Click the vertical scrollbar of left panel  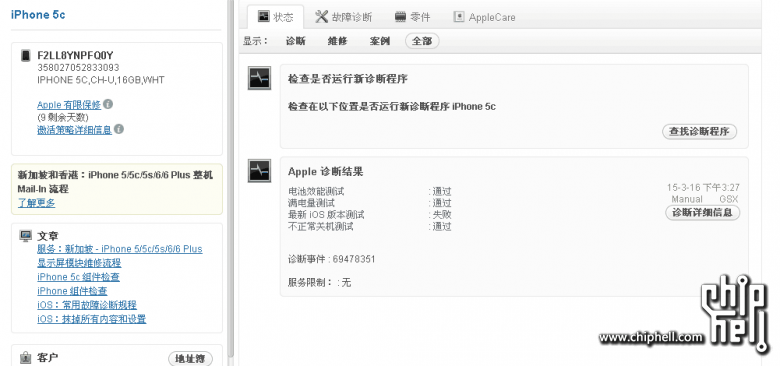(230, 179)
